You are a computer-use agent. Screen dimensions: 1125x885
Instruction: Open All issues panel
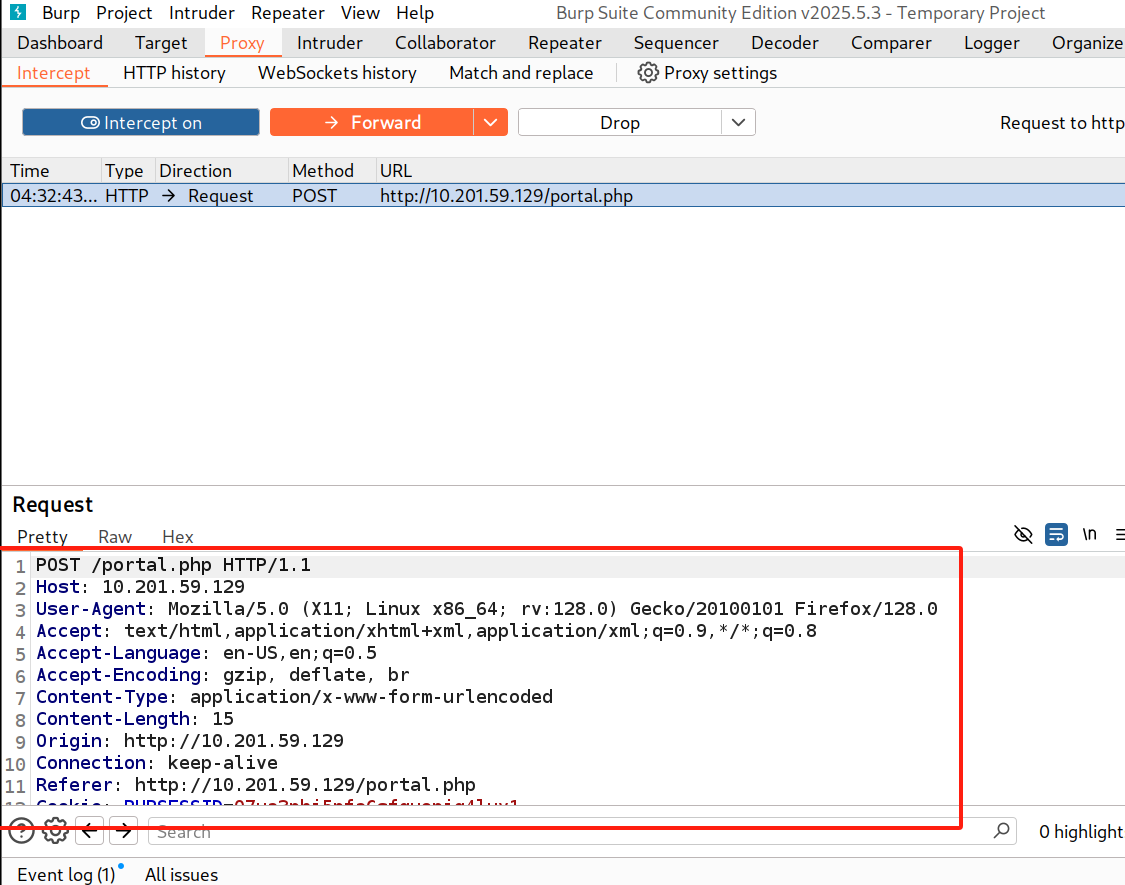(x=182, y=874)
